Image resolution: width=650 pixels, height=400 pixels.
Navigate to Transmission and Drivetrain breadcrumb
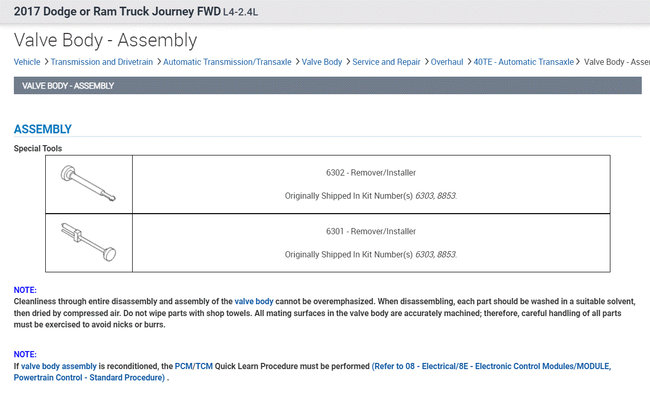click(x=101, y=62)
